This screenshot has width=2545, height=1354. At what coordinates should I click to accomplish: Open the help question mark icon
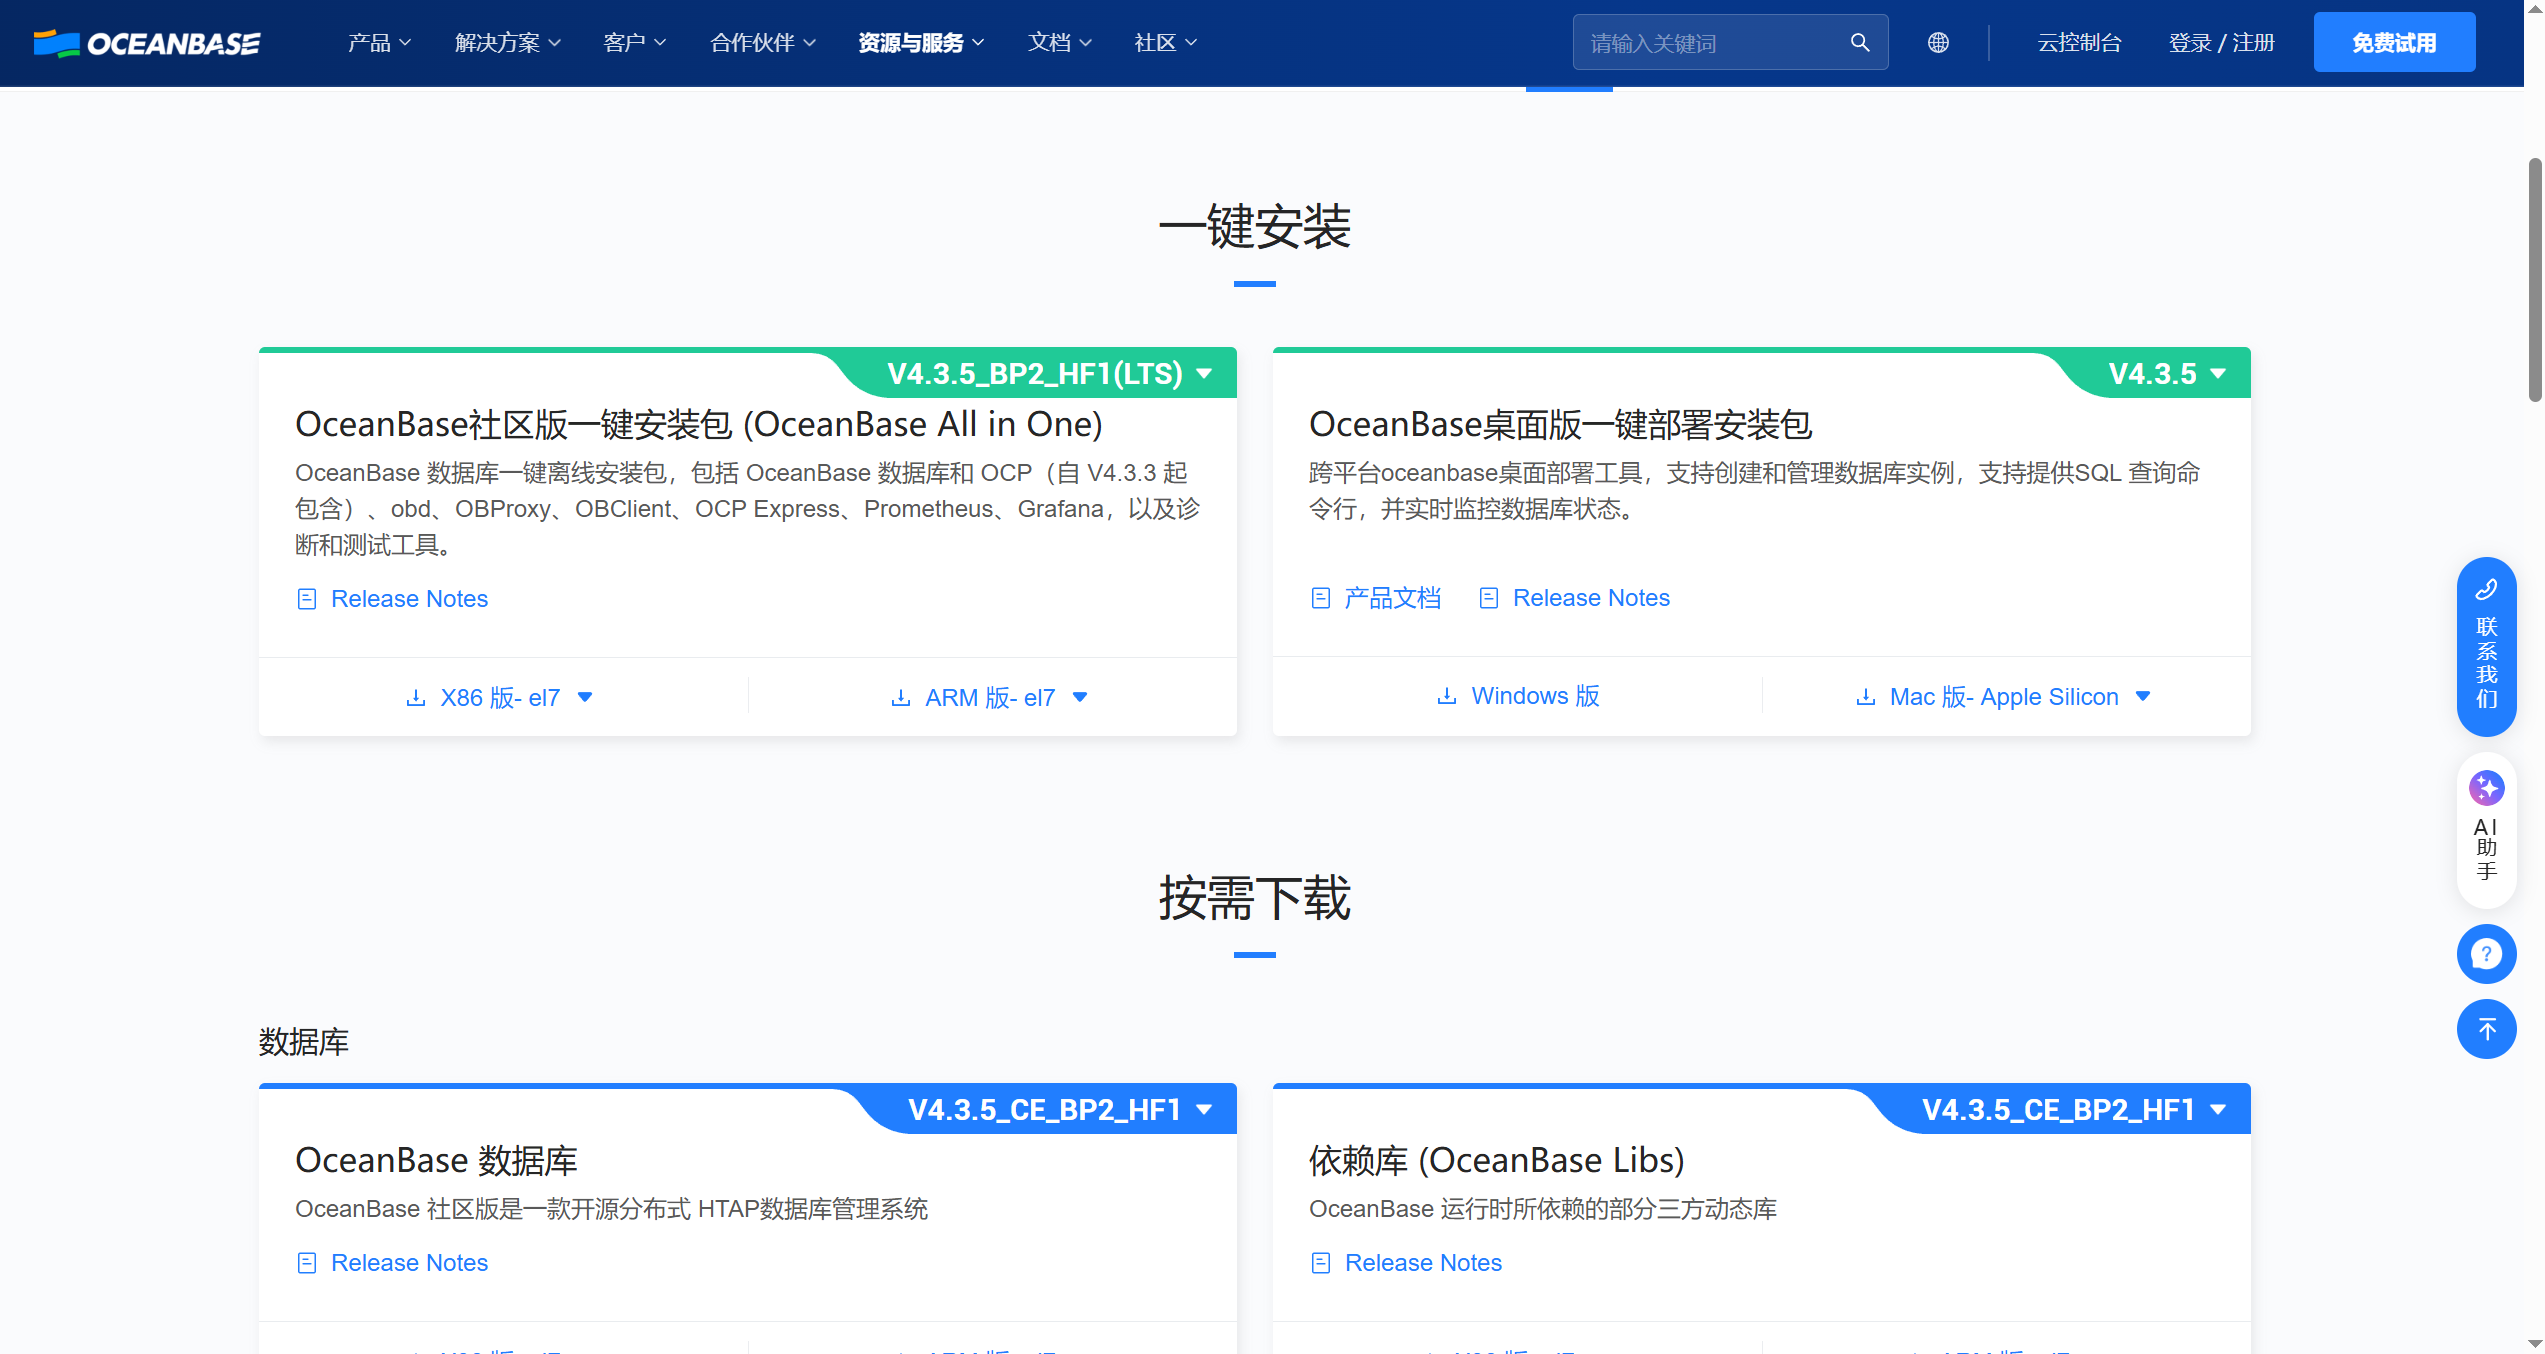[x=2487, y=953]
